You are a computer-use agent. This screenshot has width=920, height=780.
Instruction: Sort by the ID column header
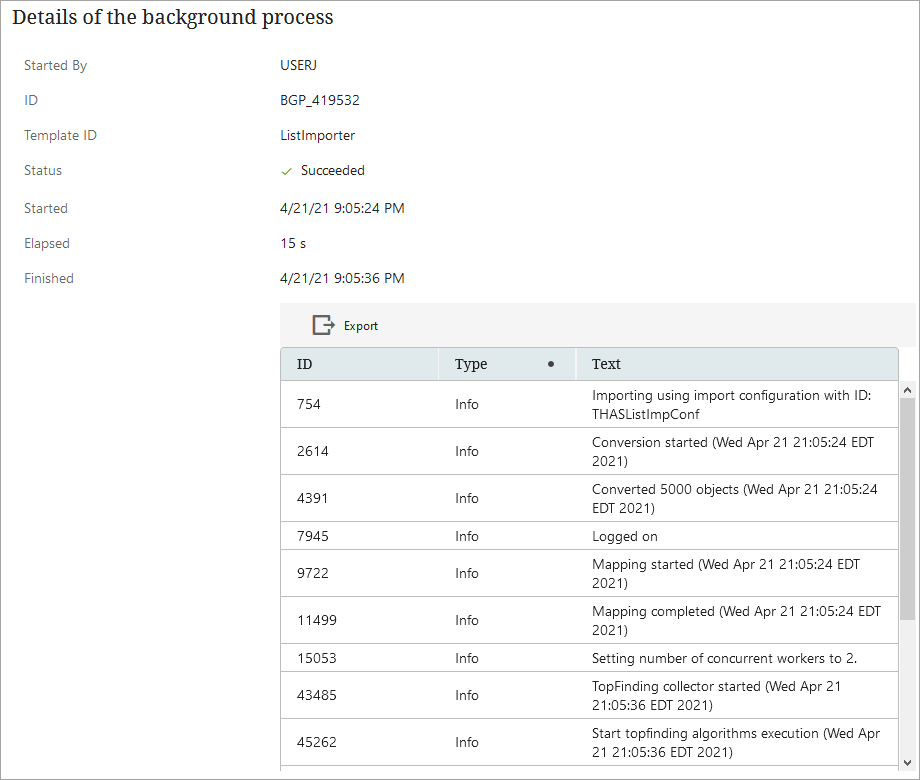[305, 364]
